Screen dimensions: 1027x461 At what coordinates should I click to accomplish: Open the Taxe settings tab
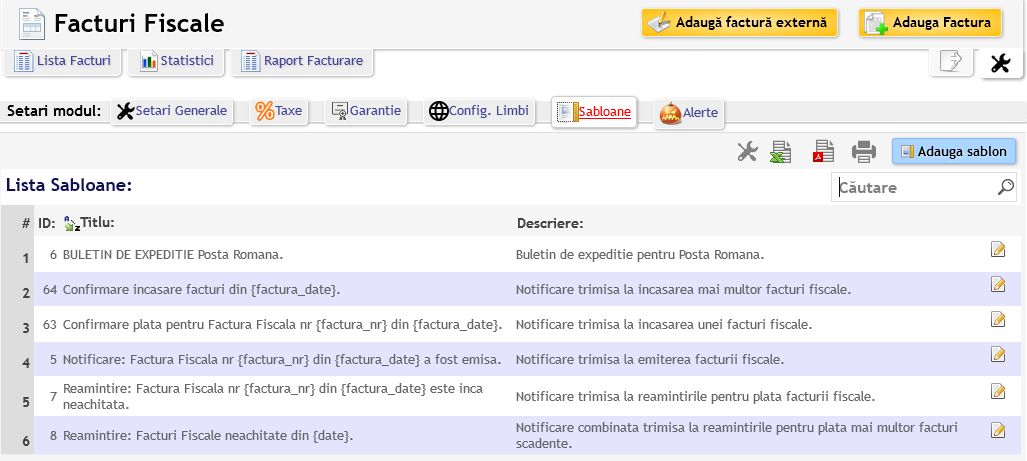279,111
